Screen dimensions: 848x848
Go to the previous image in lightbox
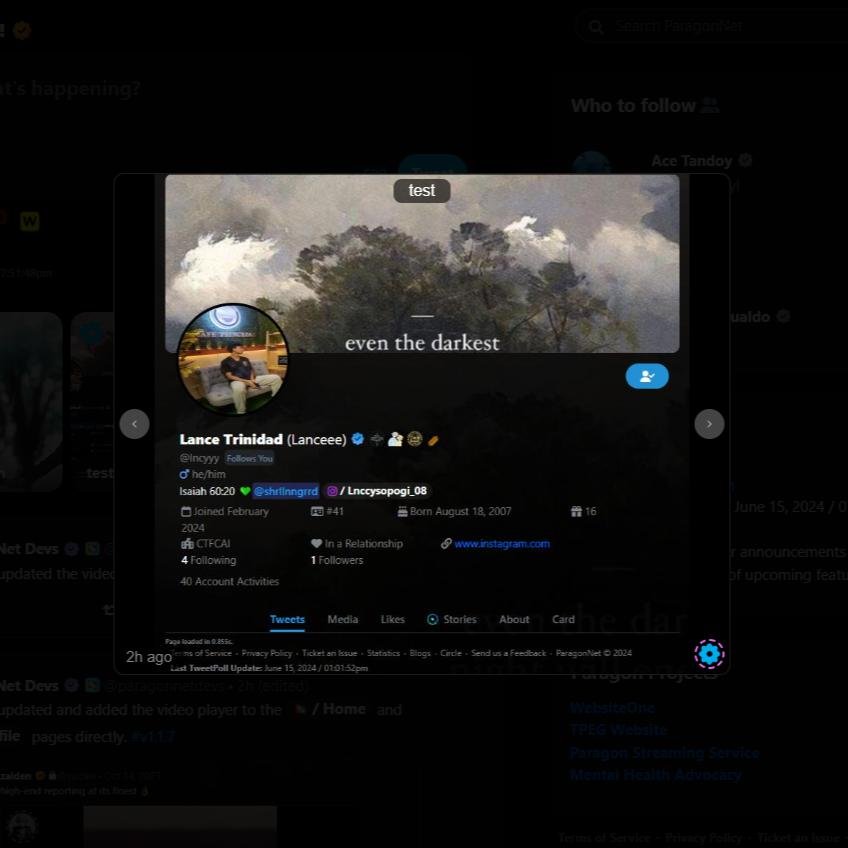pyautogui.click(x=134, y=424)
